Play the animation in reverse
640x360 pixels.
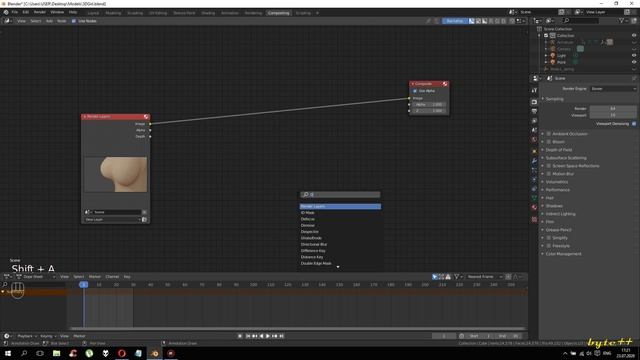pyautogui.click(x=261, y=336)
